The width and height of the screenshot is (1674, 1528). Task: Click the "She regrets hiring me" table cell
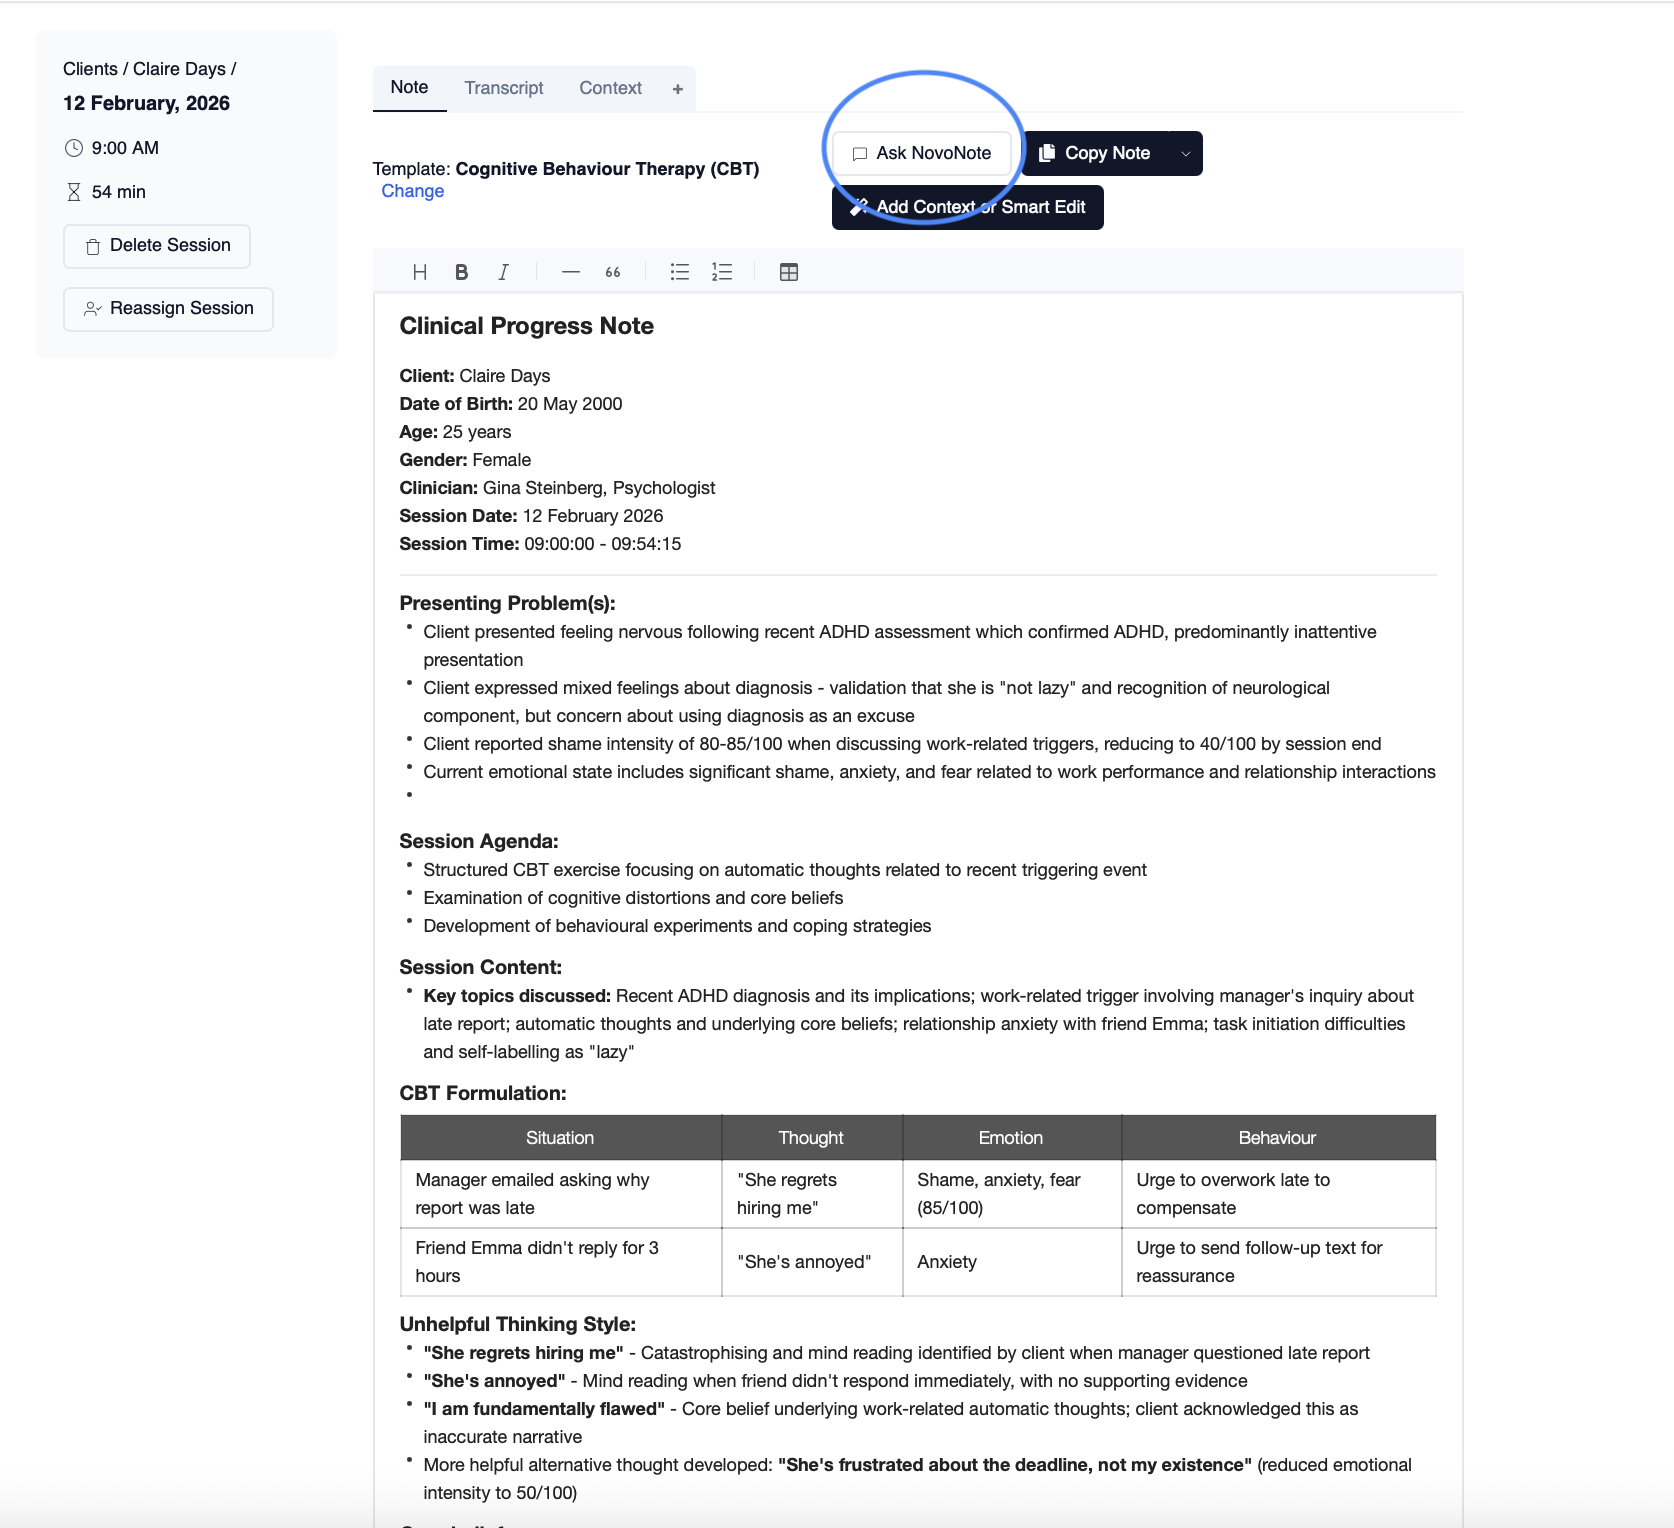(812, 1194)
